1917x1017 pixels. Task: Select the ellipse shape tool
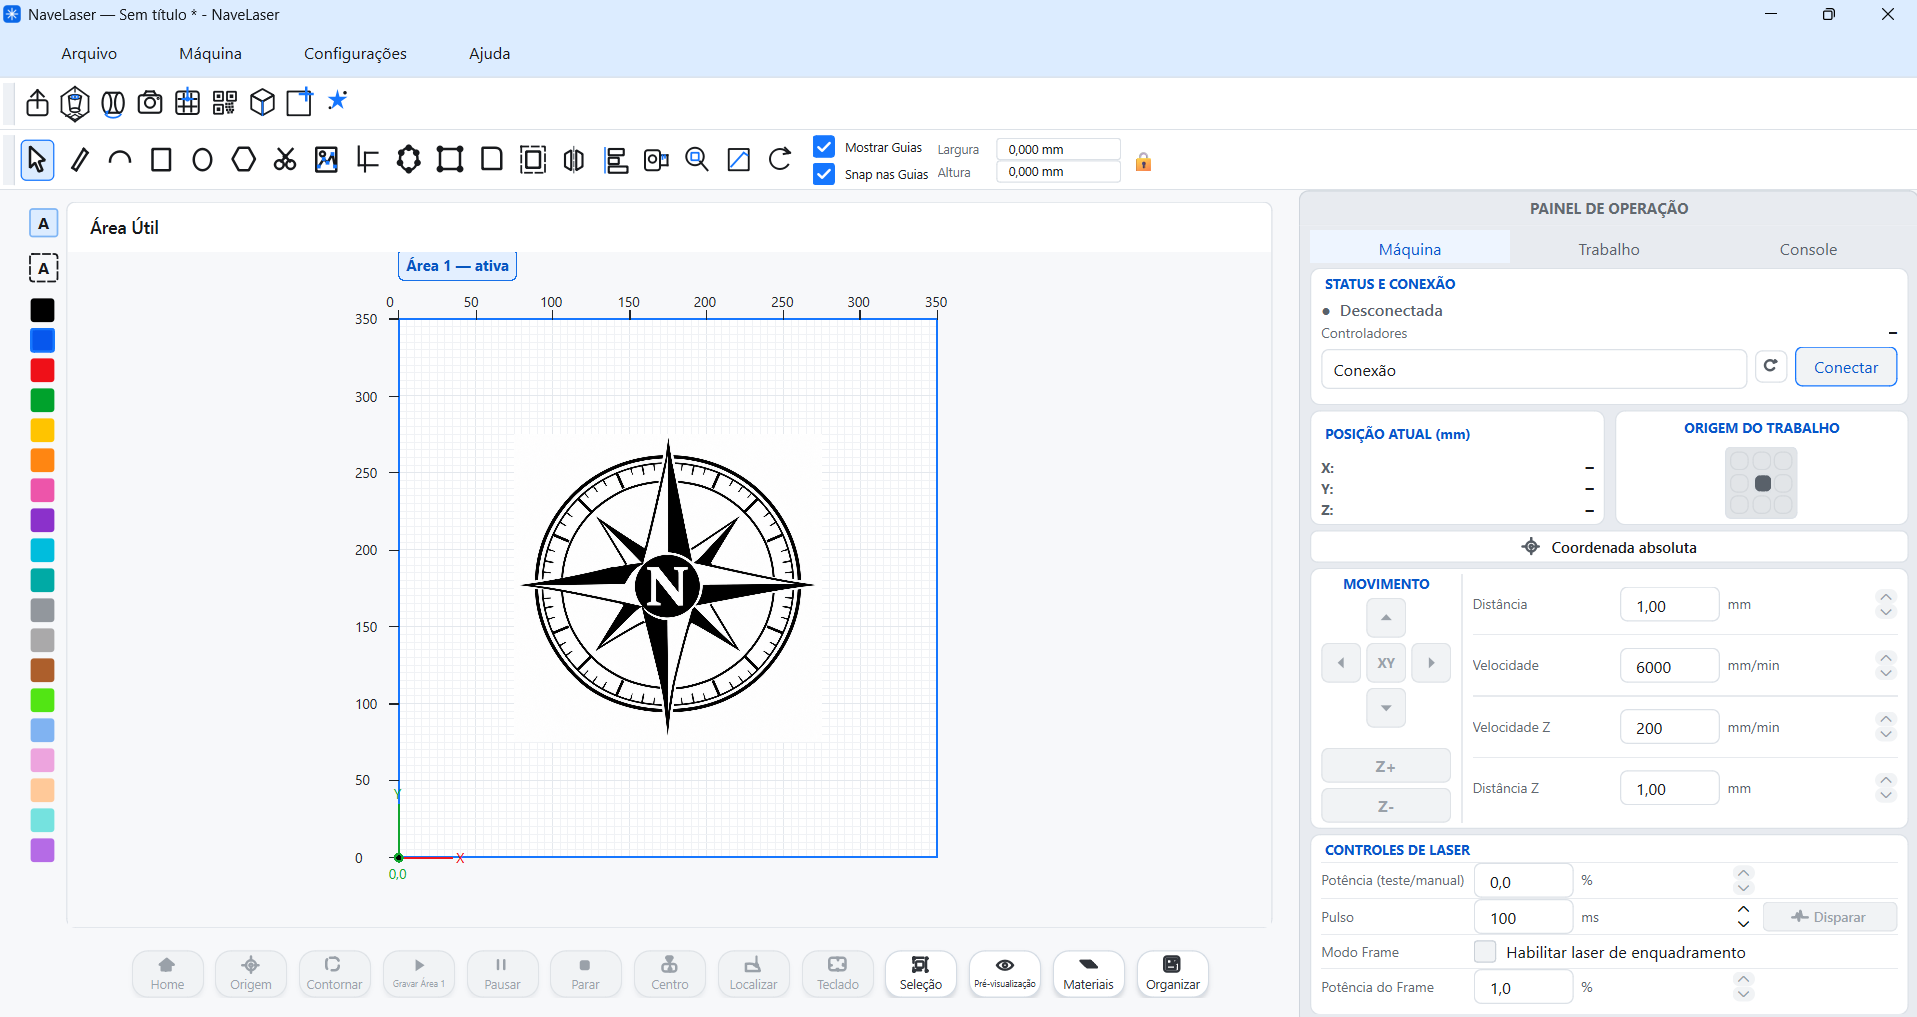202,160
